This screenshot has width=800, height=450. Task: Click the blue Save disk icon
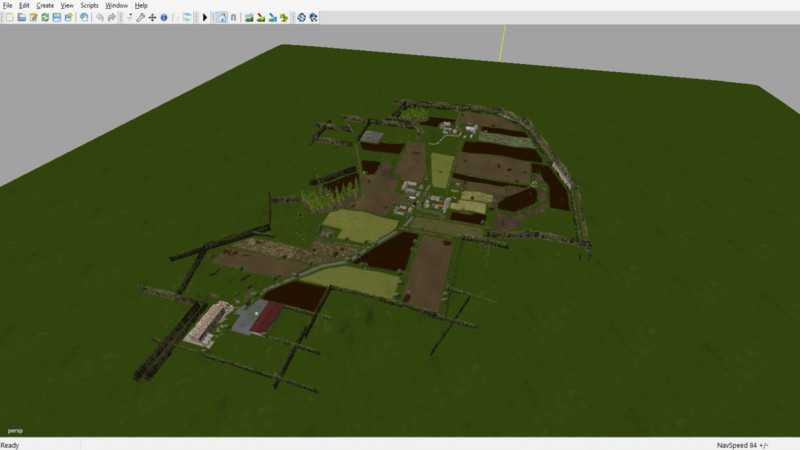[56, 17]
